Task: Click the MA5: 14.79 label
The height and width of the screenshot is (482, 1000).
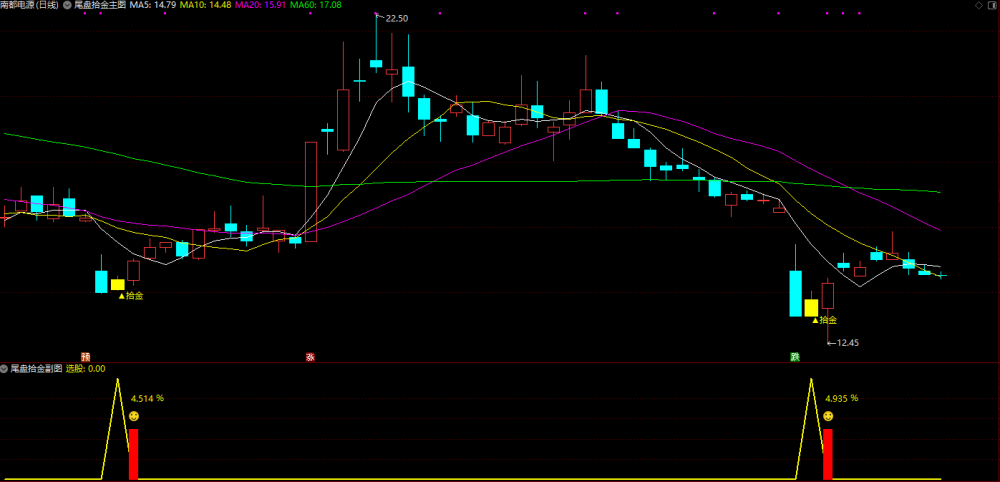Action: tap(153, 5)
